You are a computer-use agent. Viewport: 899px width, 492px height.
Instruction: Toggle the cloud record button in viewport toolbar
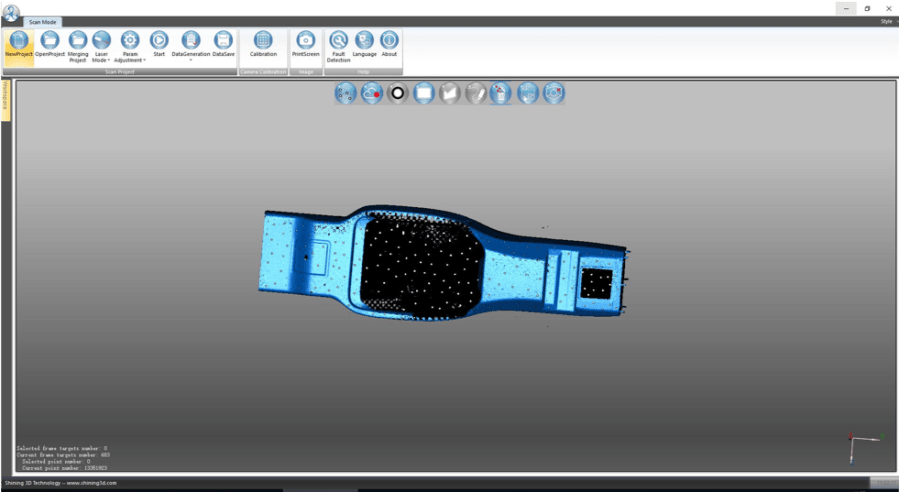(371, 93)
